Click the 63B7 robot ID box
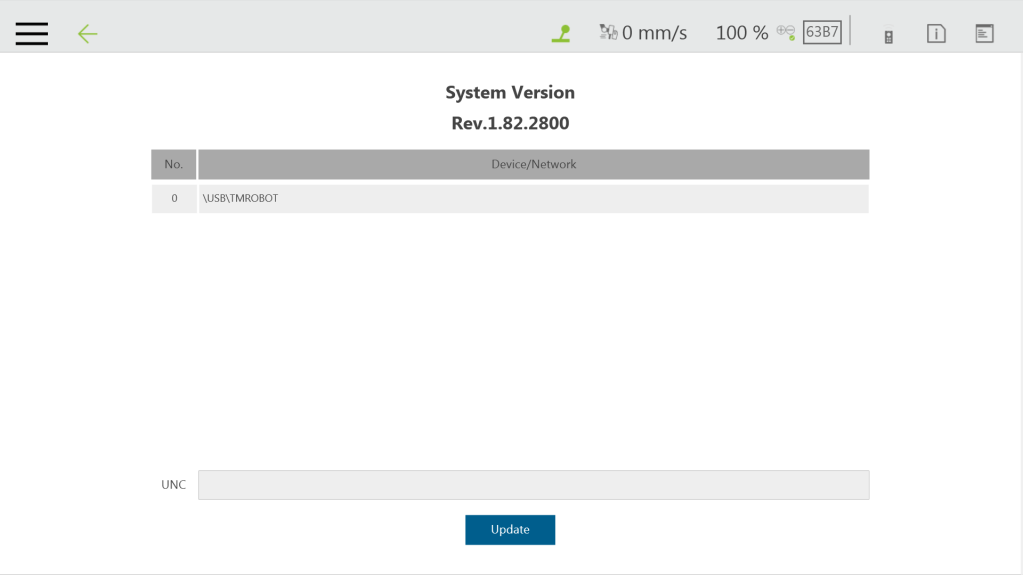1023x575 pixels. click(x=822, y=32)
